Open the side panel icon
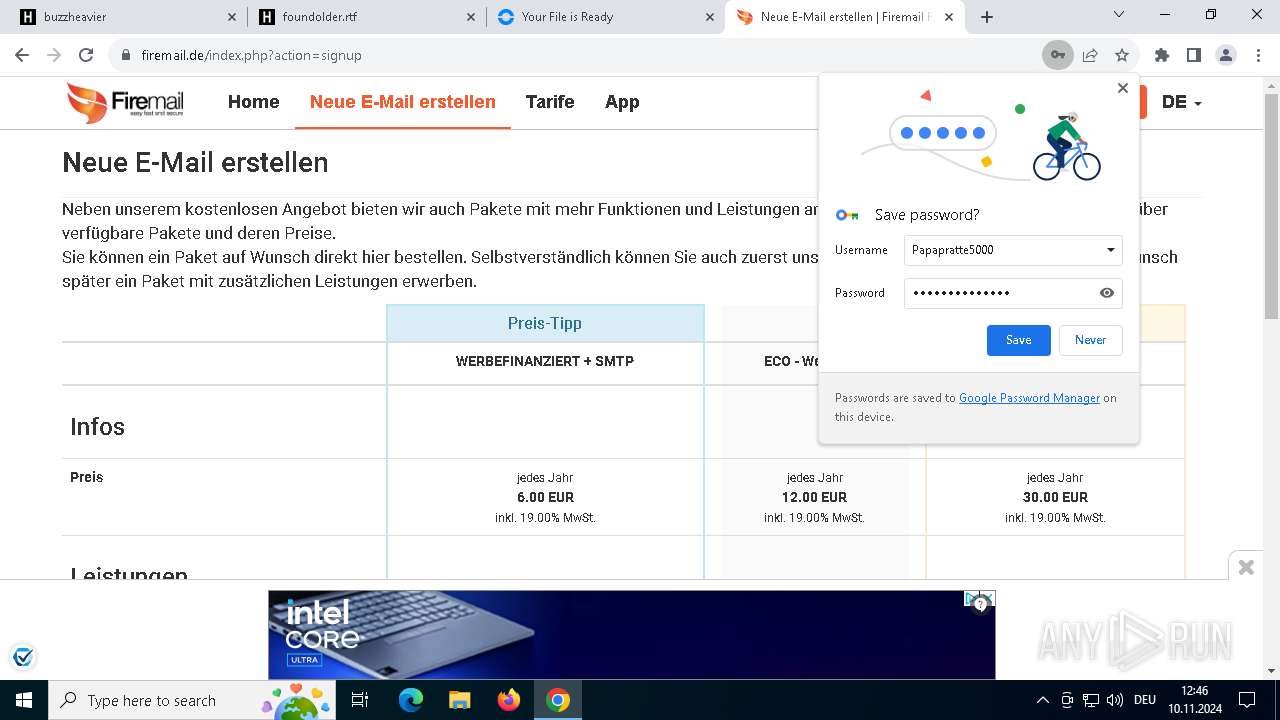The height and width of the screenshot is (720, 1280). (x=1193, y=55)
